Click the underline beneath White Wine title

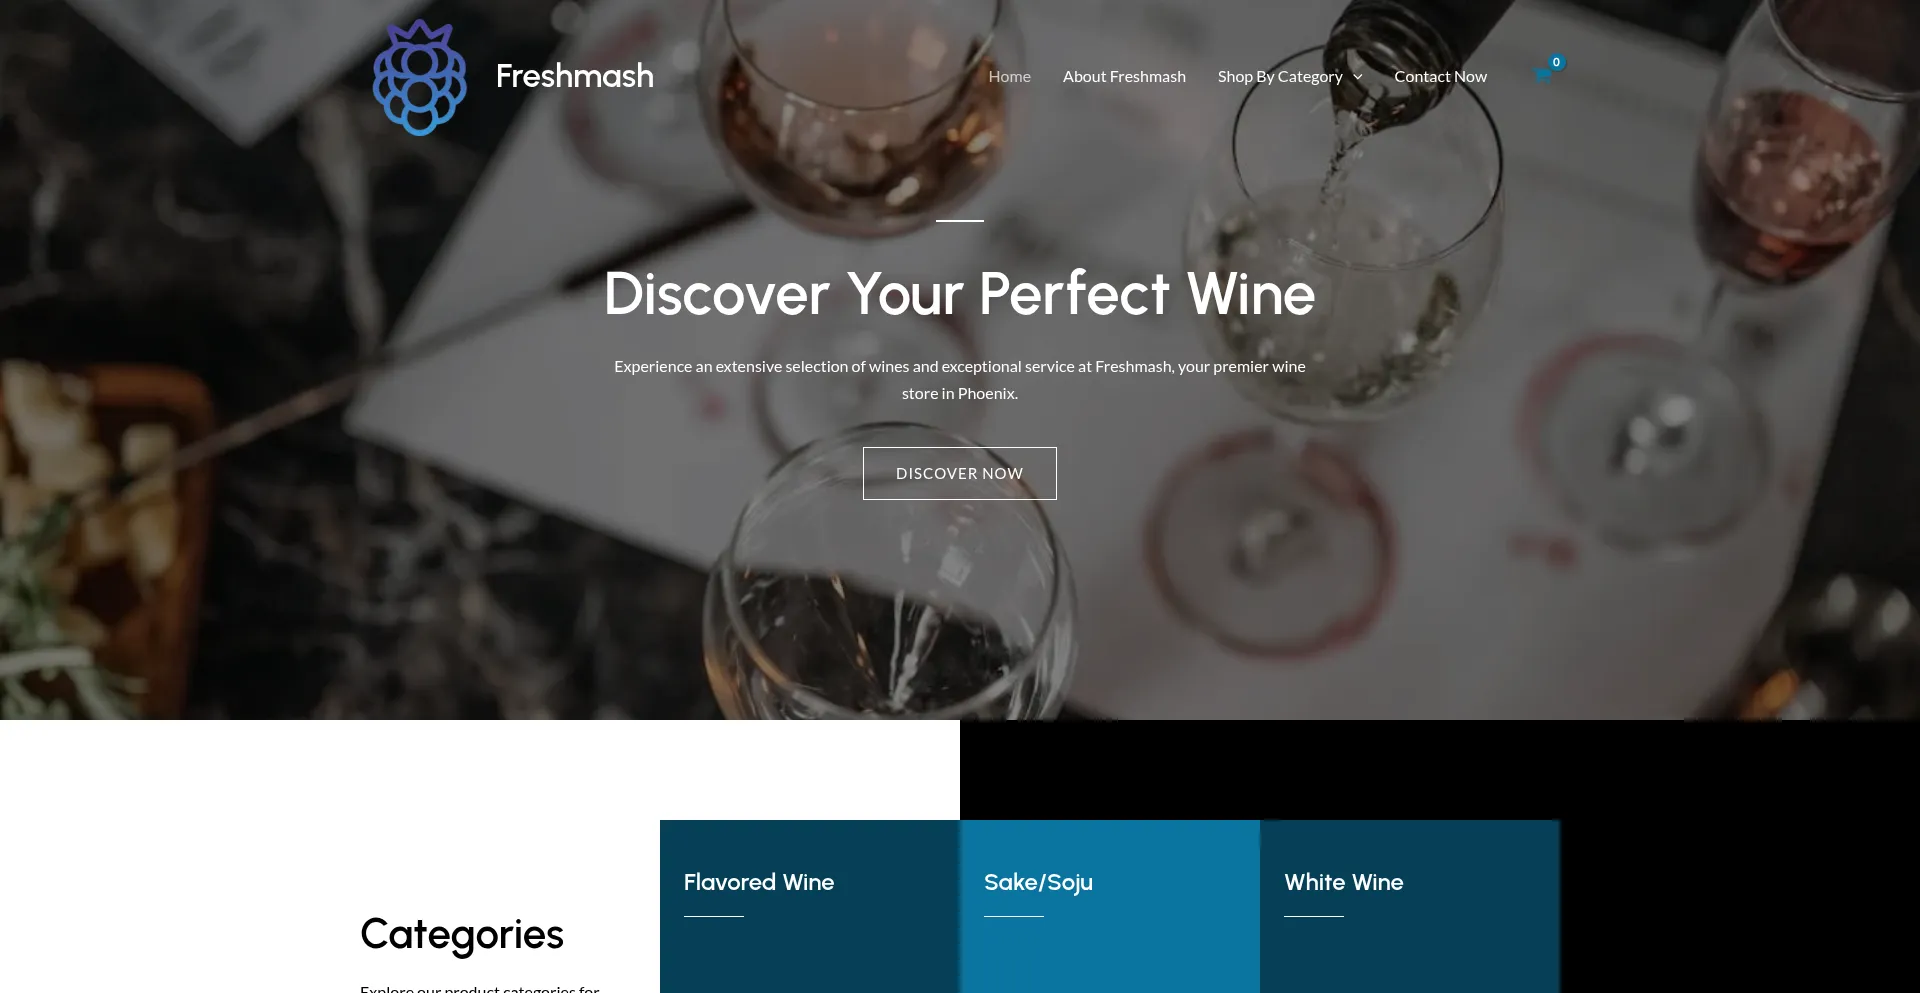pyautogui.click(x=1314, y=916)
